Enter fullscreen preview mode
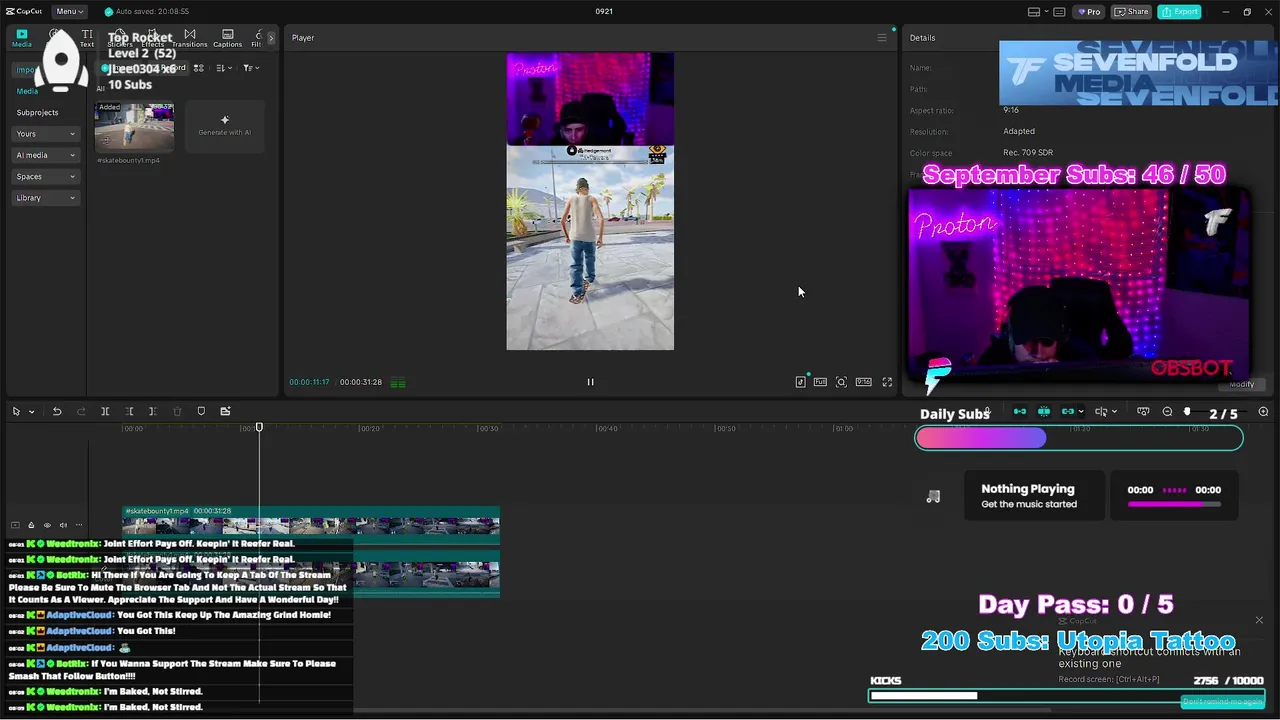Image resolution: width=1280 pixels, height=720 pixels. coord(887,382)
